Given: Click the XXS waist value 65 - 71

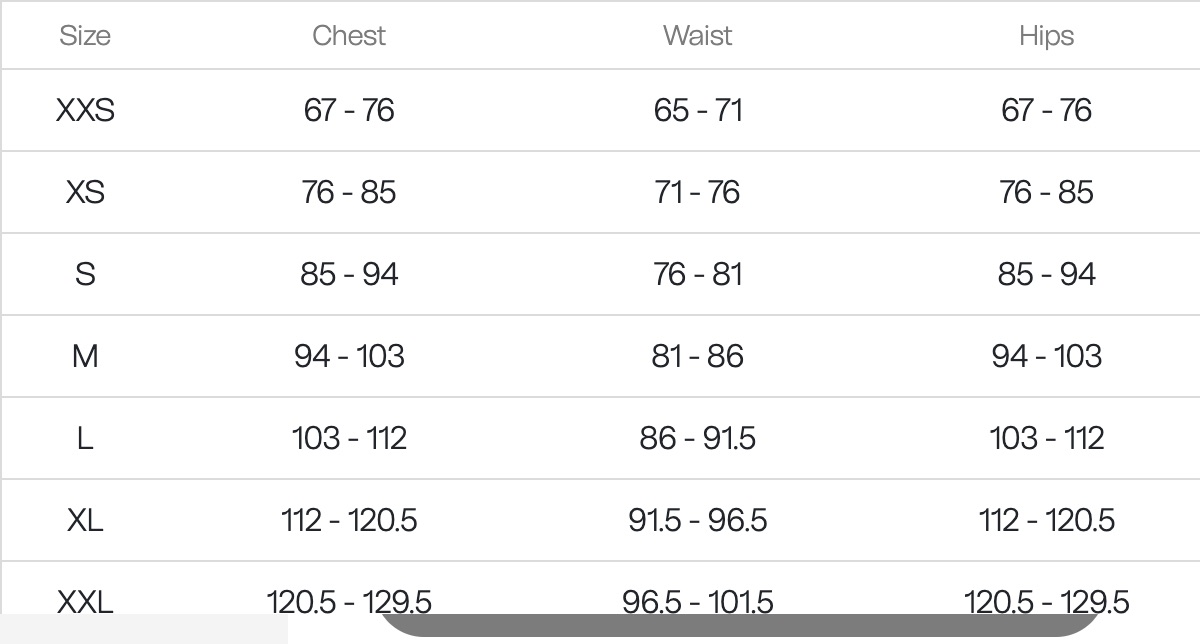Looking at the screenshot, I should pos(698,110).
